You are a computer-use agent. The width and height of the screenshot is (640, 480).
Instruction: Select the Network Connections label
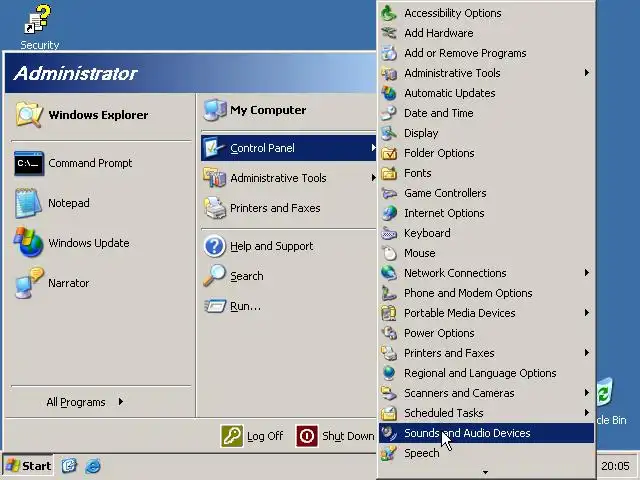pyautogui.click(x=455, y=273)
